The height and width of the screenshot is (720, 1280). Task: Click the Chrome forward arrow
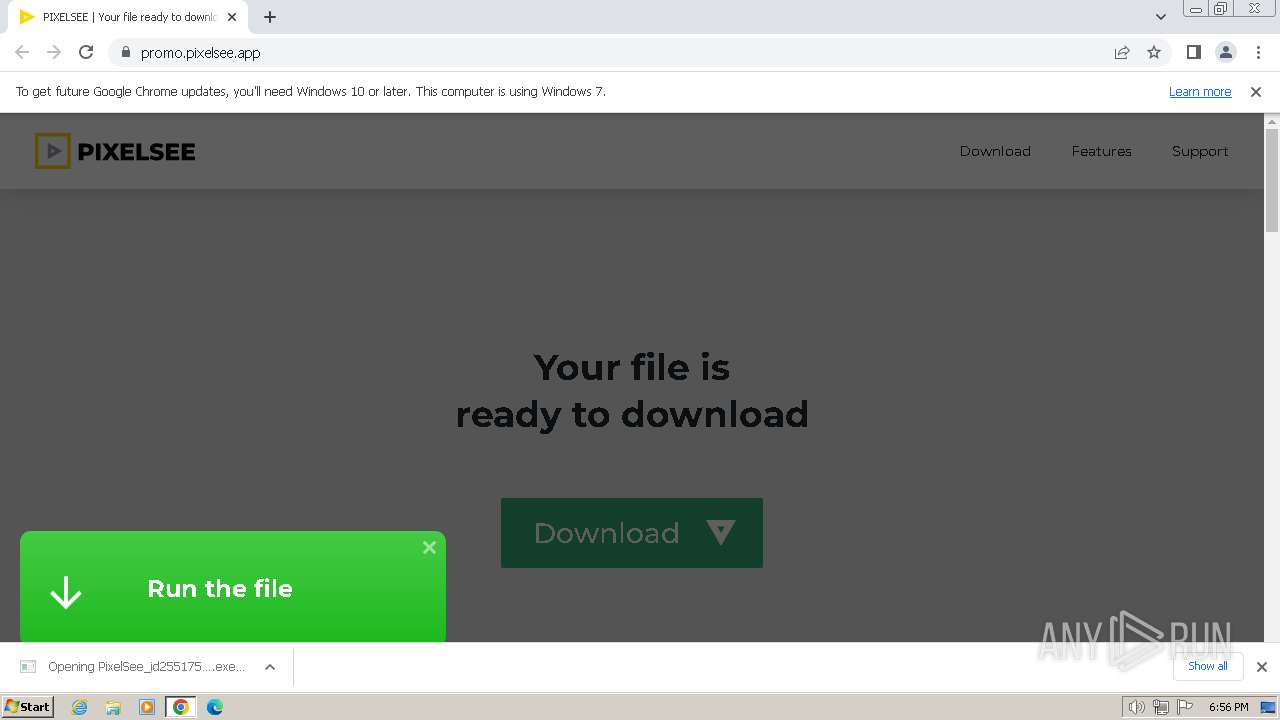[x=54, y=52]
